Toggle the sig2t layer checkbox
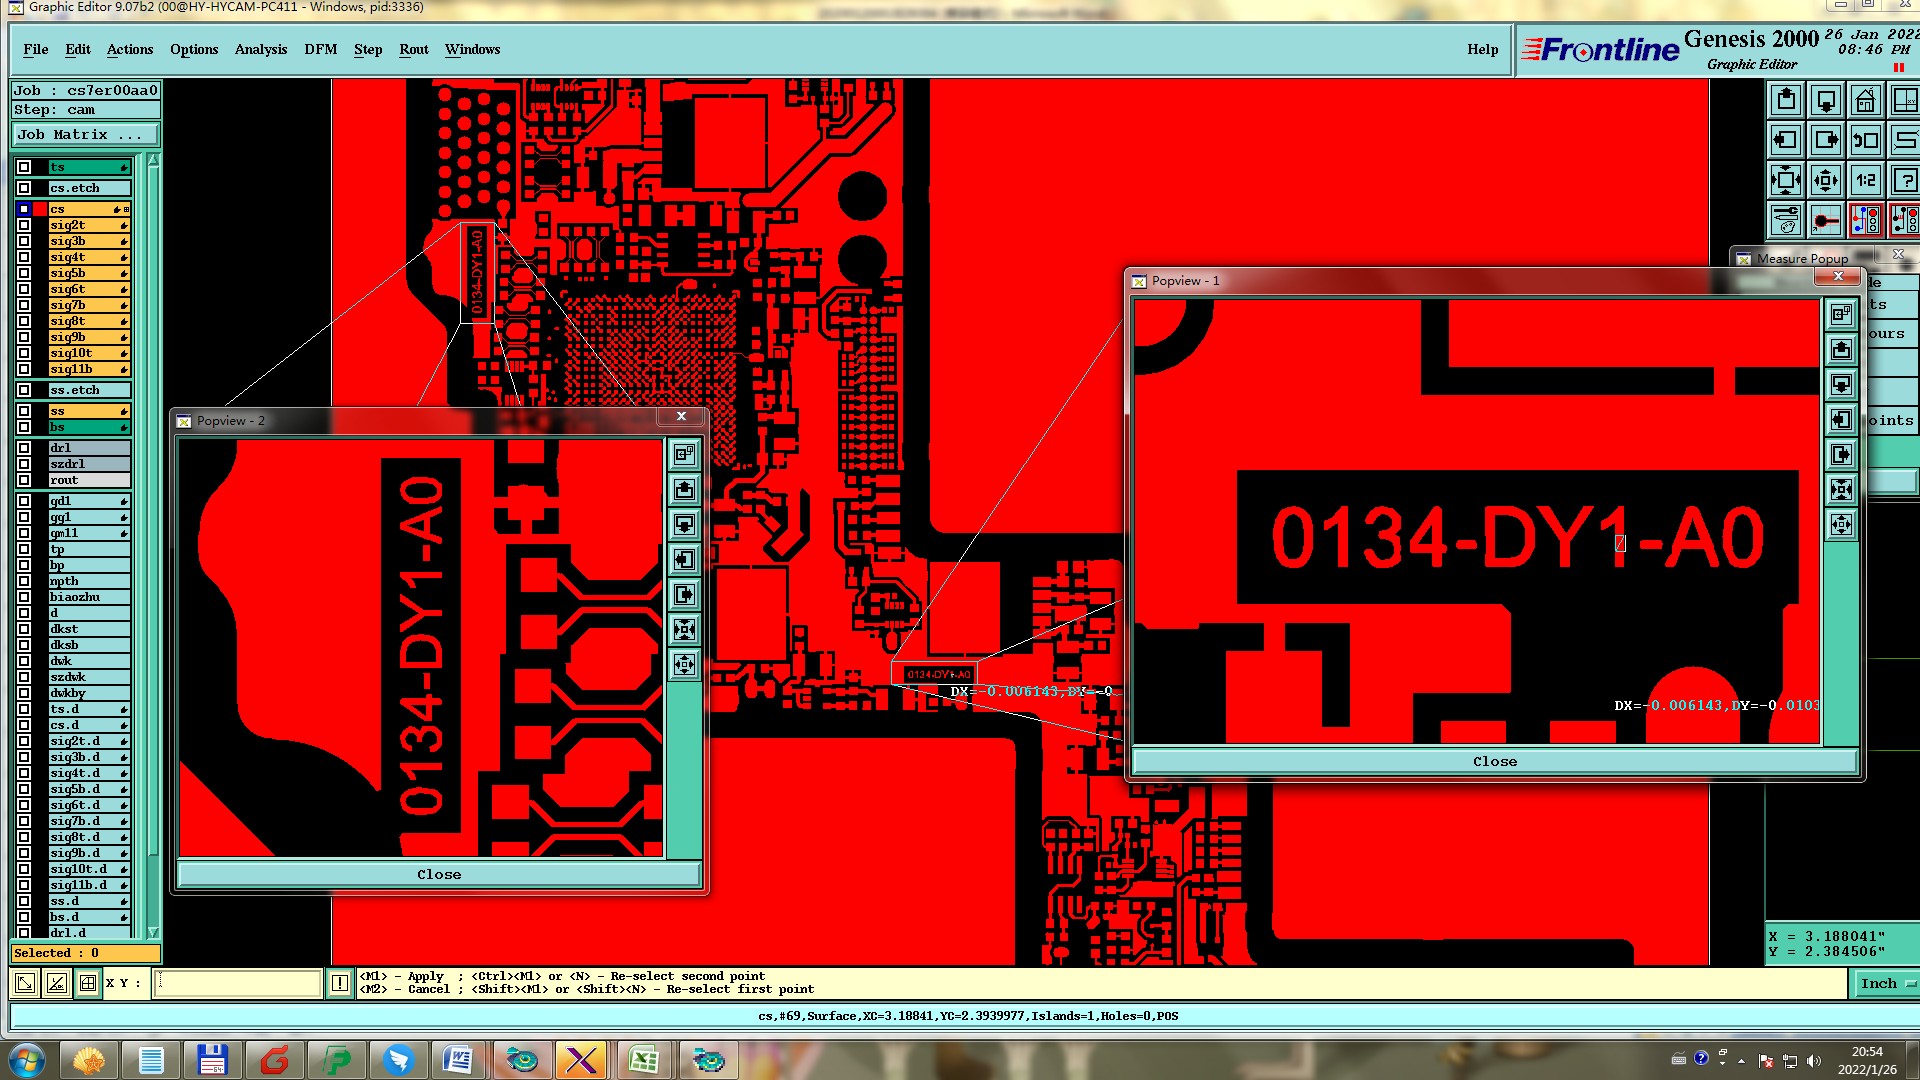The height and width of the screenshot is (1080, 1920). pyautogui.click(x=24, y=225)
